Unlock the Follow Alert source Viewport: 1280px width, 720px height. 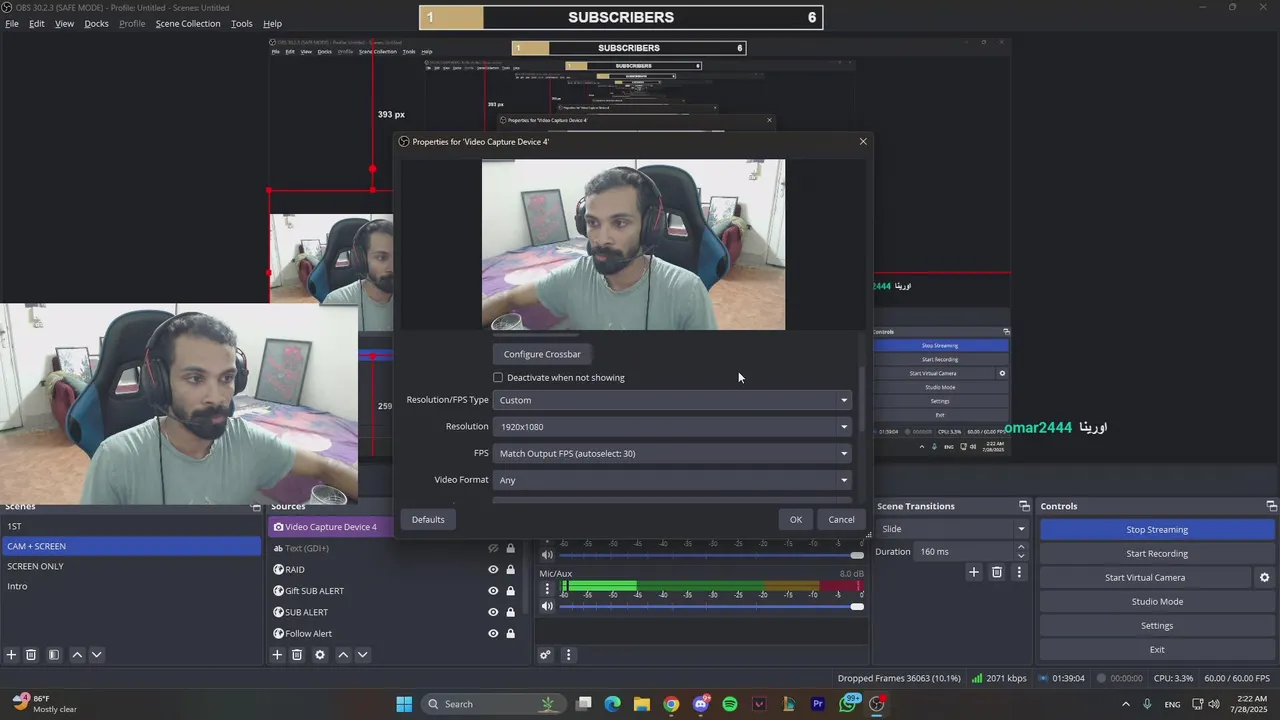510,633
